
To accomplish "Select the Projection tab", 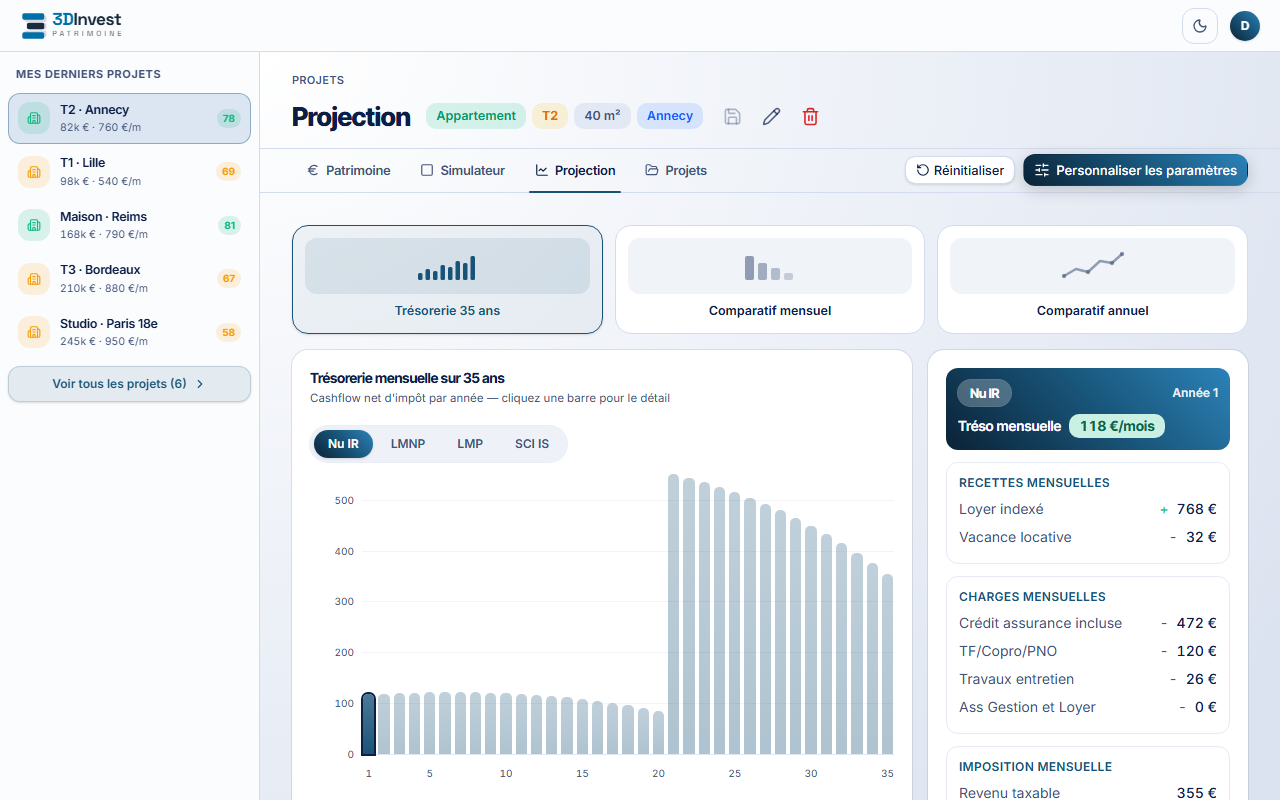I will click(575, 170).
